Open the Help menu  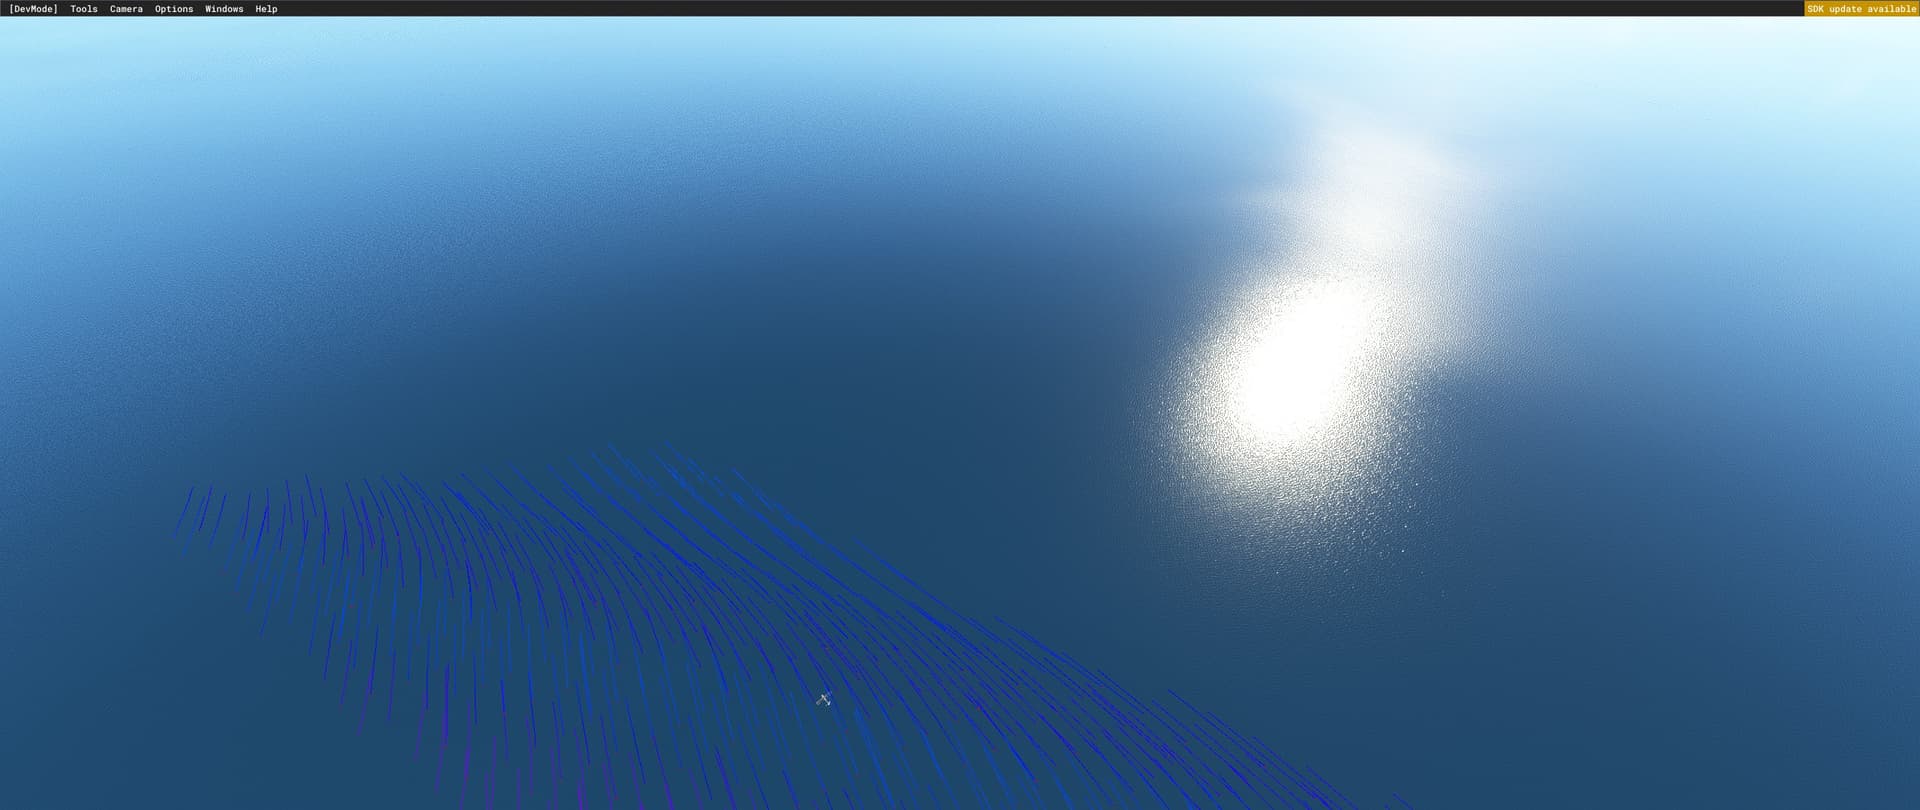pyautogui.click(x=266, y=9)
